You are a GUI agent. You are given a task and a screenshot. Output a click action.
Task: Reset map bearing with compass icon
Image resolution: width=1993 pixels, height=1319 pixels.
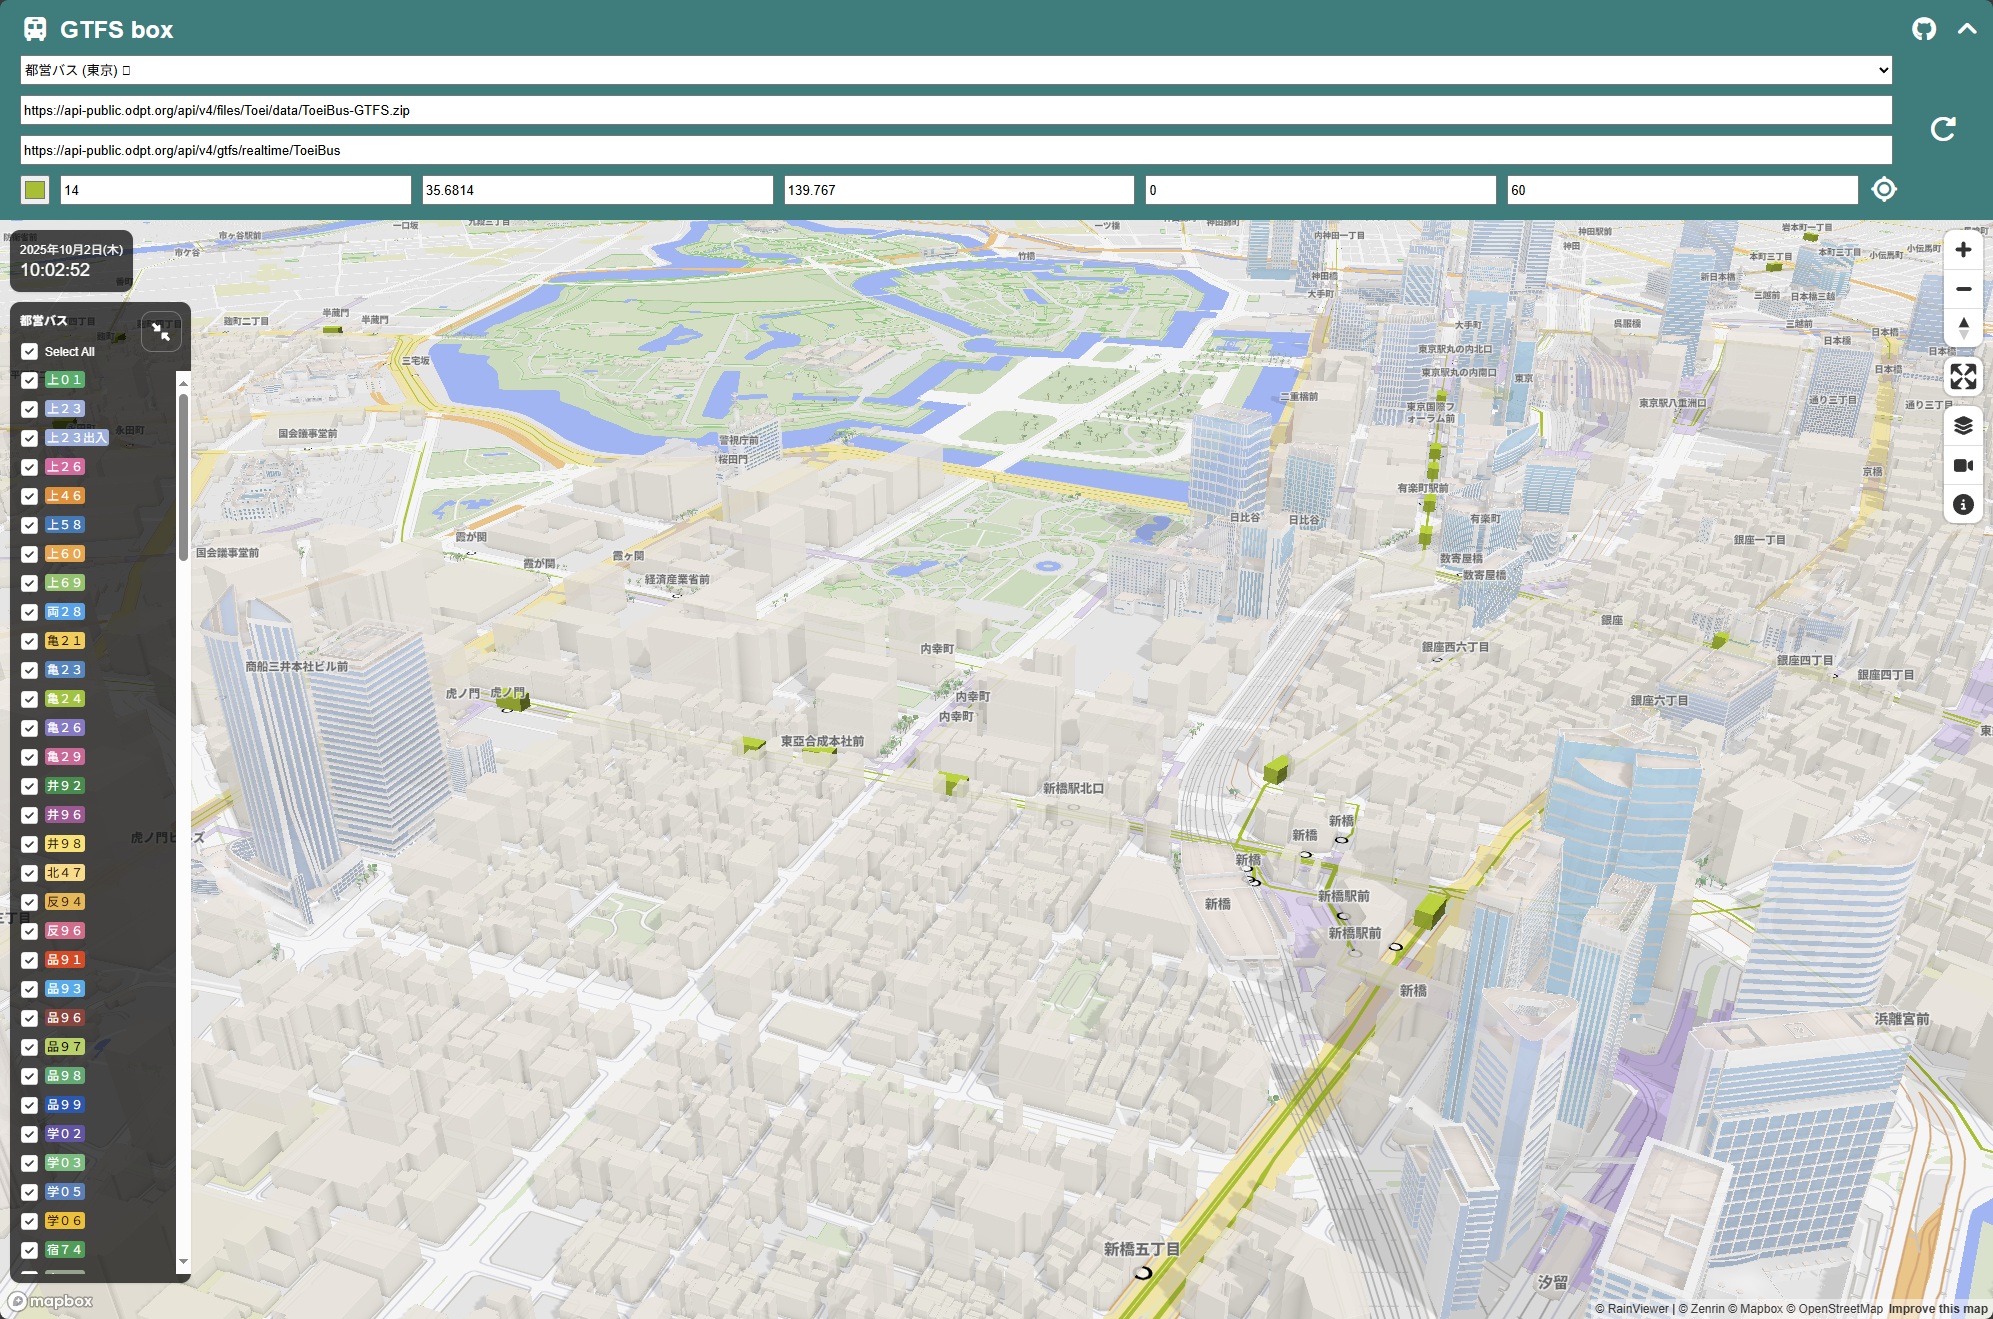coord(1963,327)
